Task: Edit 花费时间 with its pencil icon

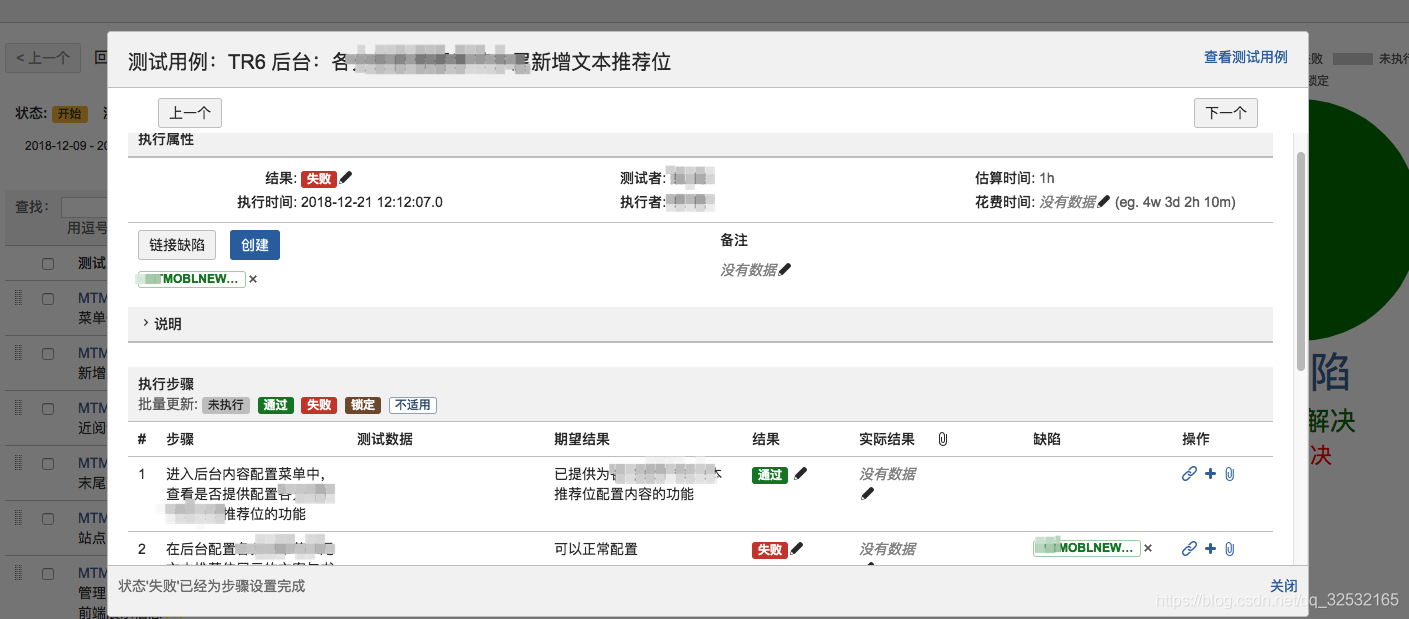Action: [x=1104, y=202]
